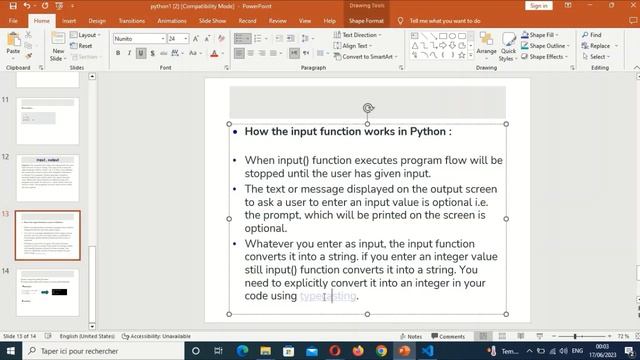Click the Find button
The image size is (640, 360).
[x=592, y=35]
